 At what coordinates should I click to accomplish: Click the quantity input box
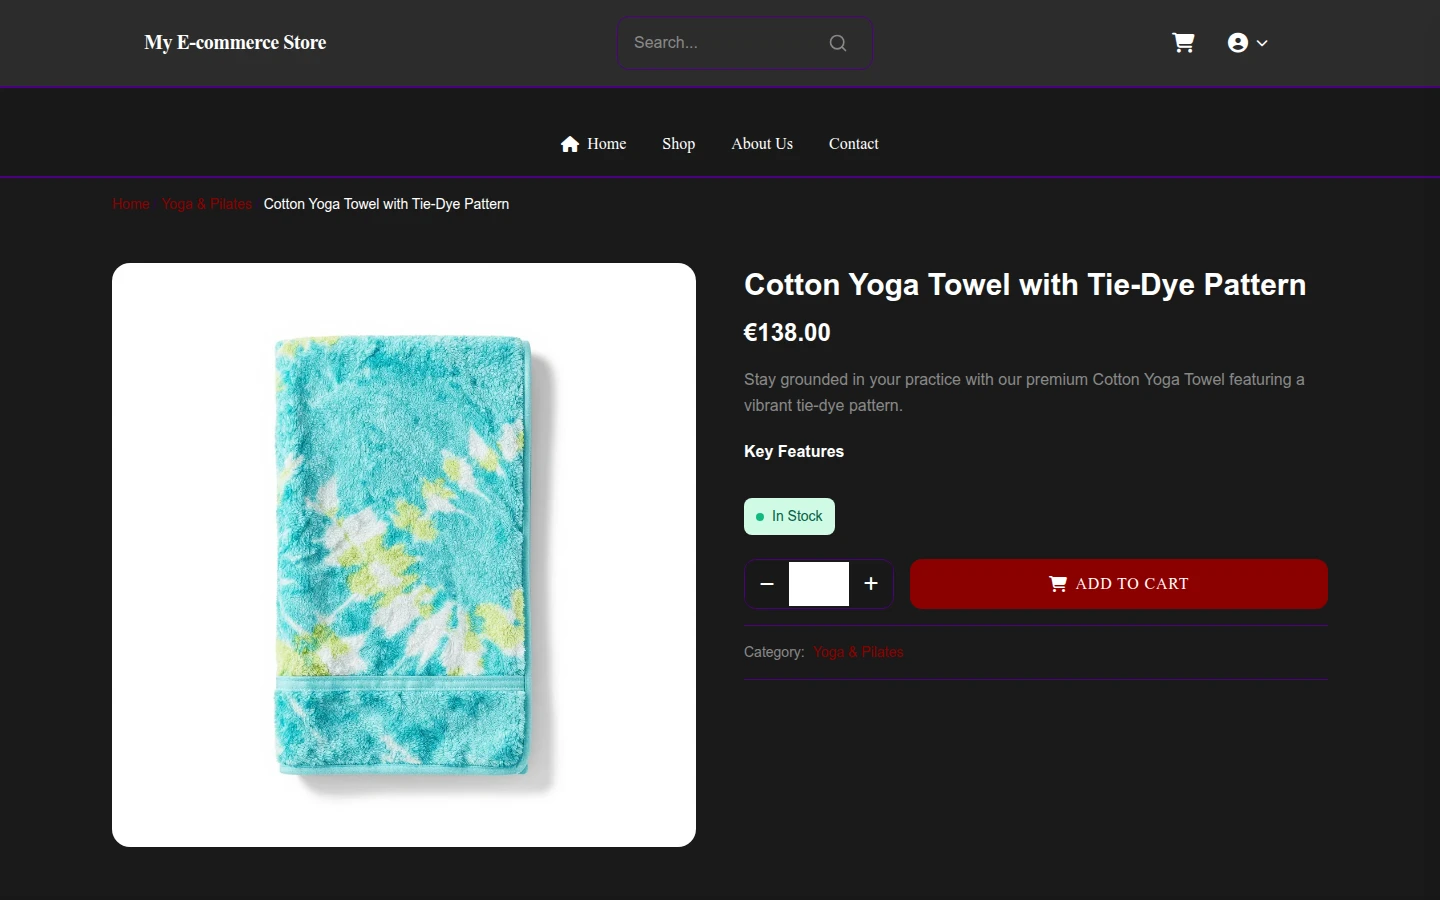tap(819, 584)
